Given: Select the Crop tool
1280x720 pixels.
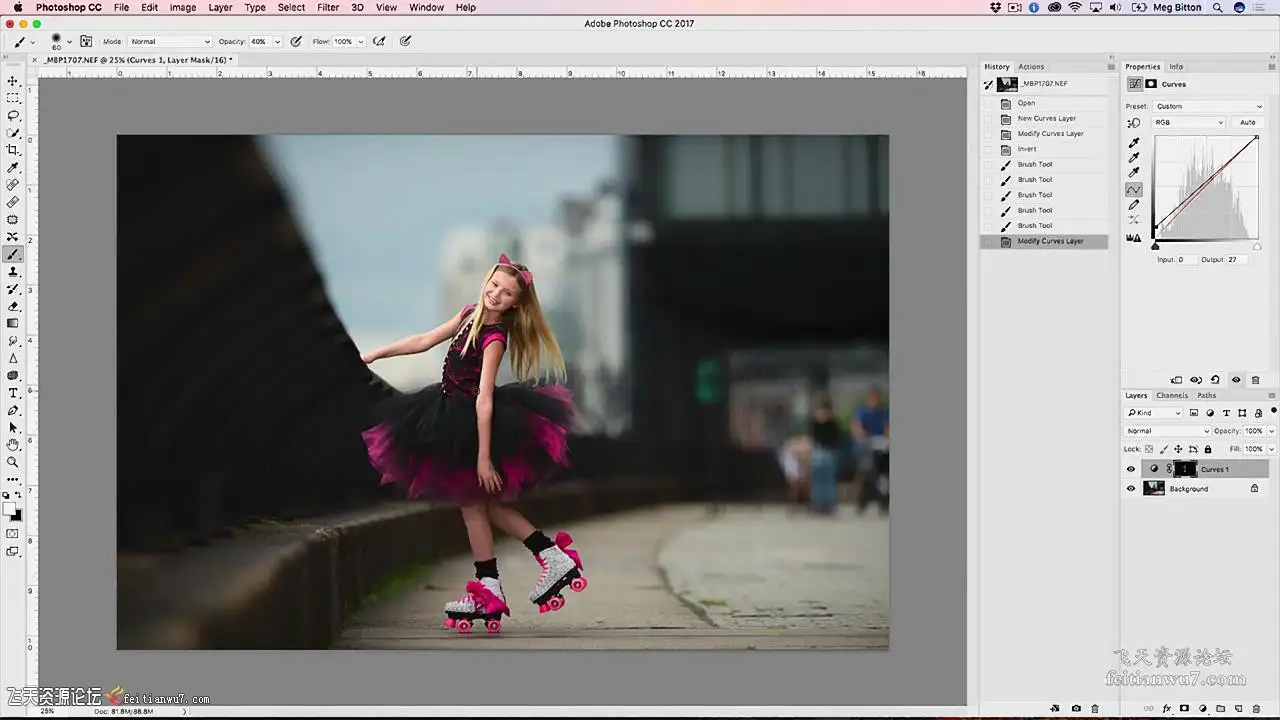Looking at the screenshot, I should pos(13,150).
